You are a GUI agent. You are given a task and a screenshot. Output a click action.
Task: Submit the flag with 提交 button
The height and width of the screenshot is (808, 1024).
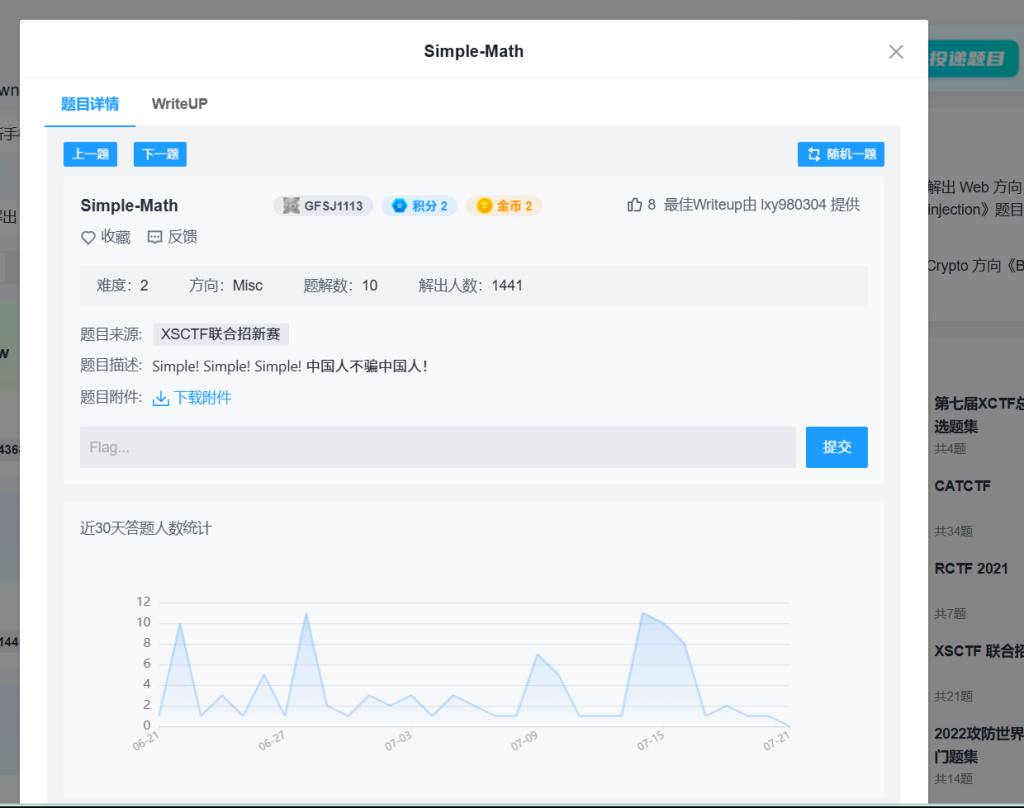pos(836,447)
